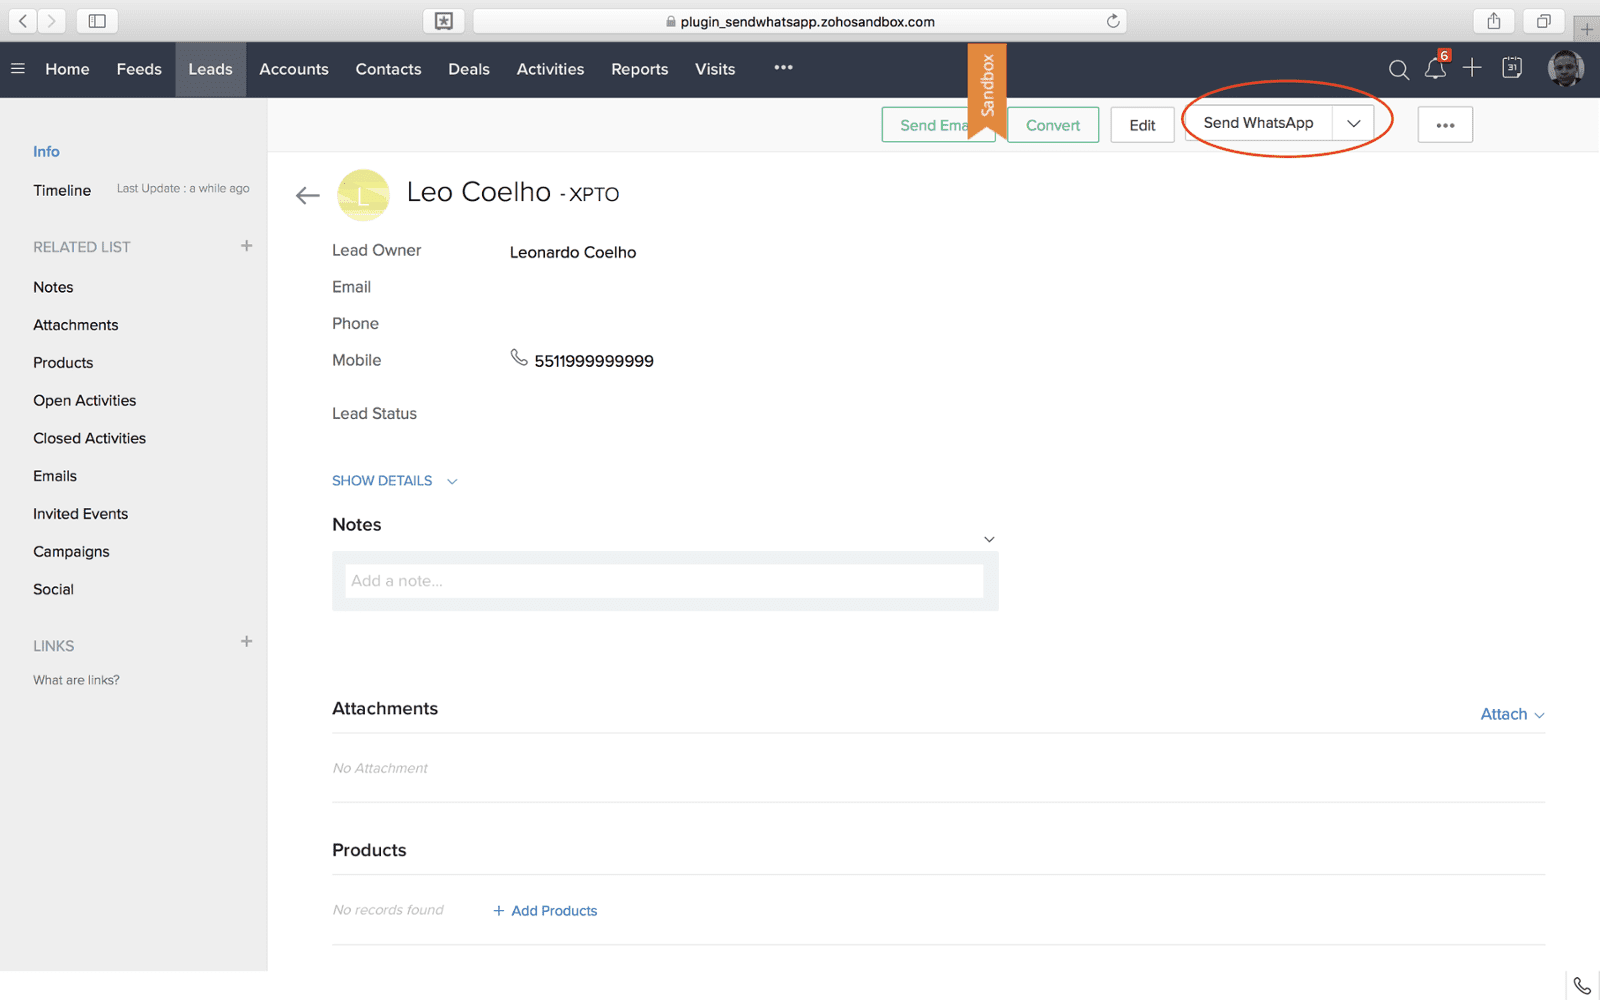The image size is (1600, 1000).
Task: Open the Notes section dropdown chevron
Action: (x=989, y=539)
